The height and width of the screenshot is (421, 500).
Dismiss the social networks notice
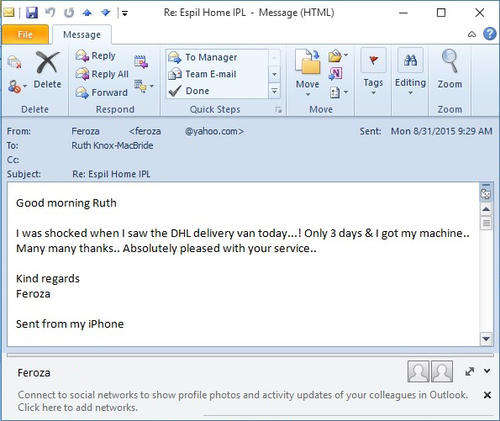(487, 395)
